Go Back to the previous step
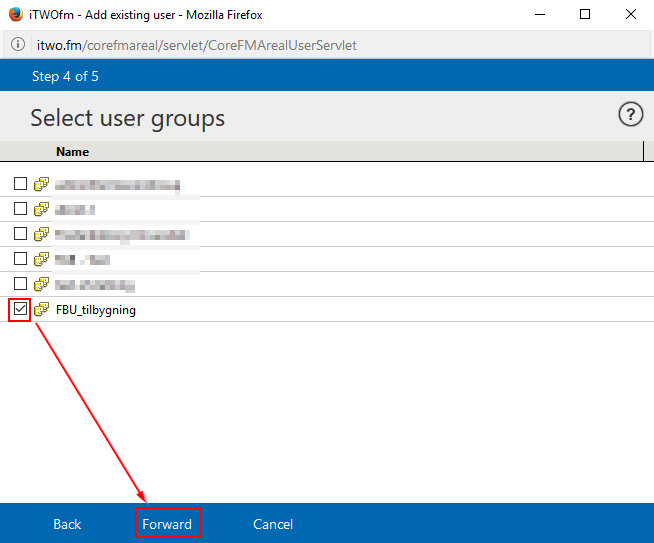654x543 pixels. coord(67,524)
